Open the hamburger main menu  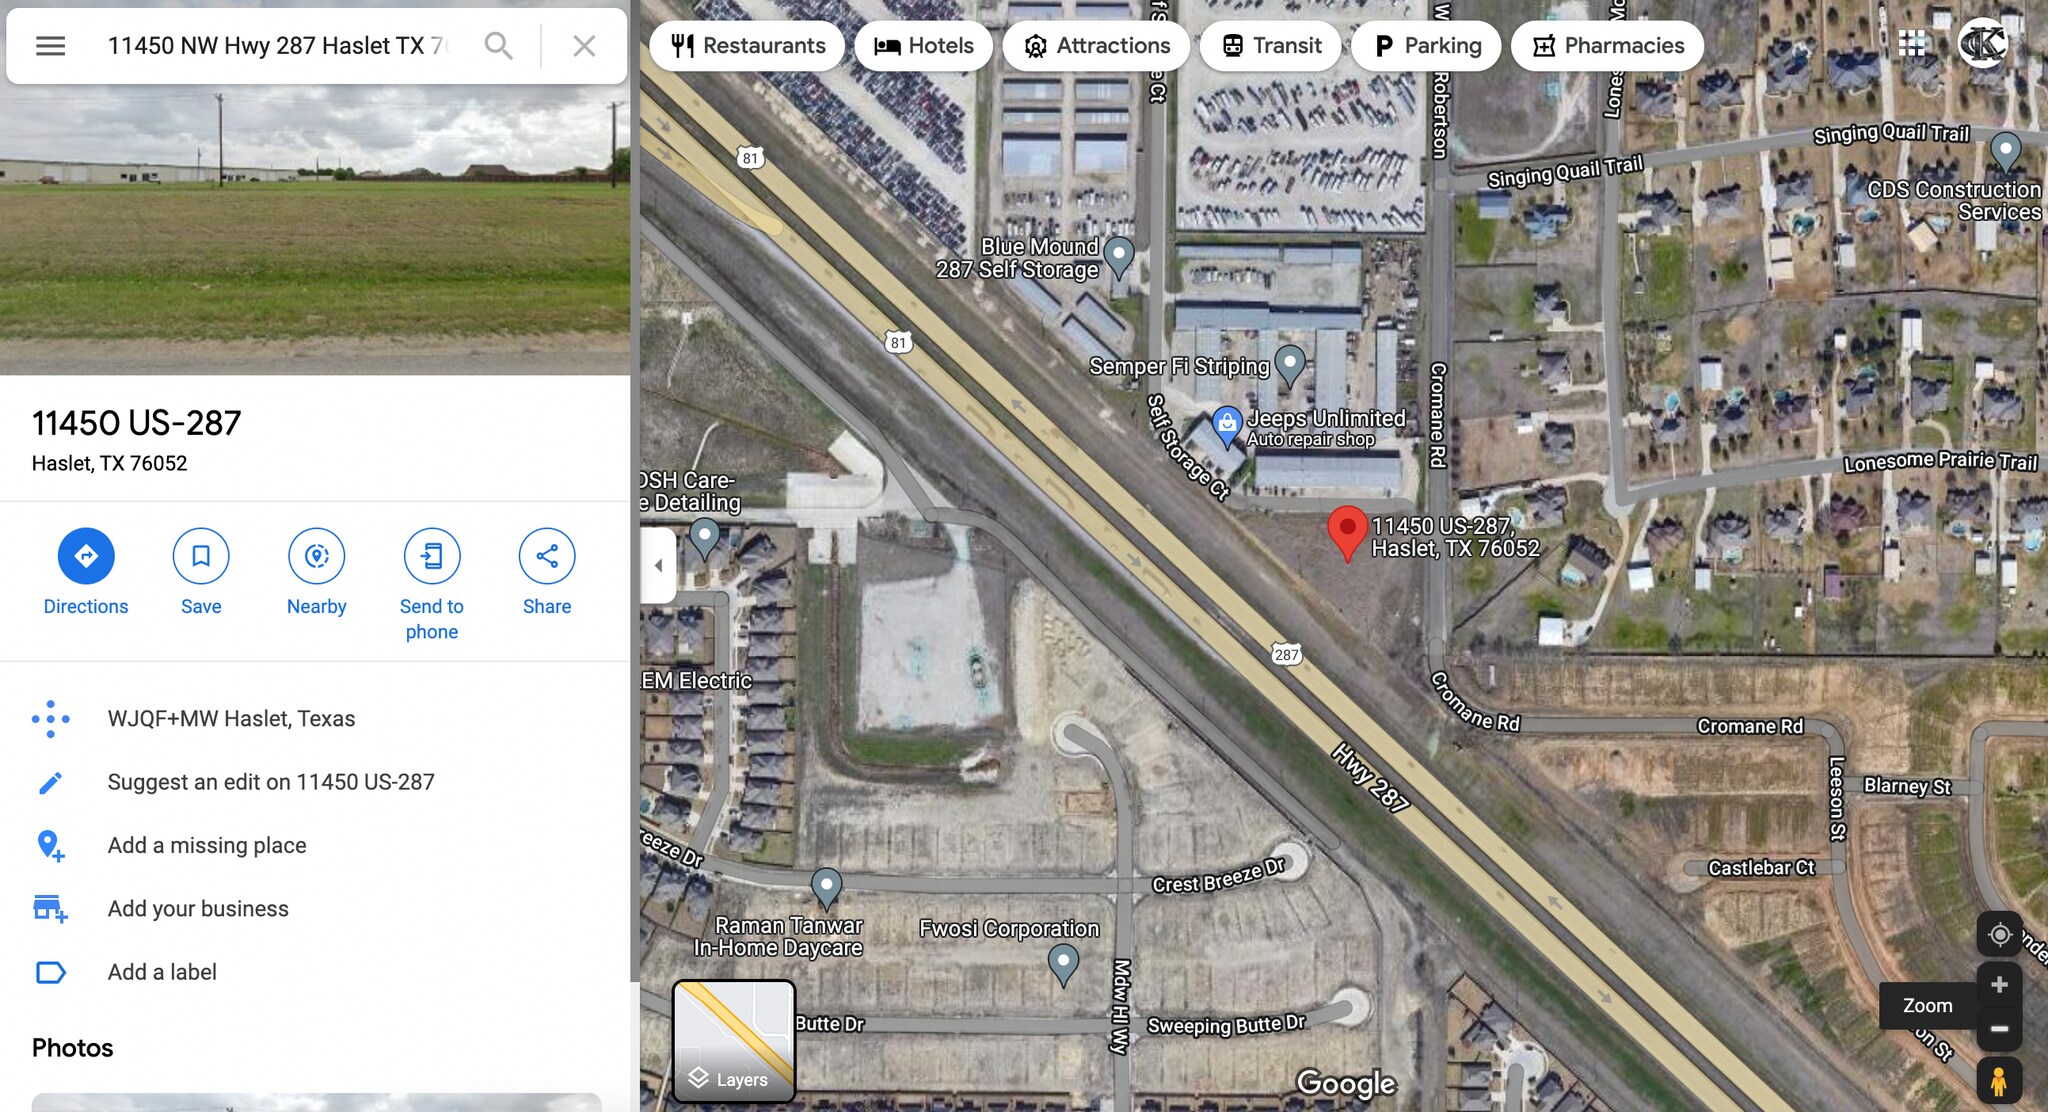pyautogui.click(x=50, y=46)
